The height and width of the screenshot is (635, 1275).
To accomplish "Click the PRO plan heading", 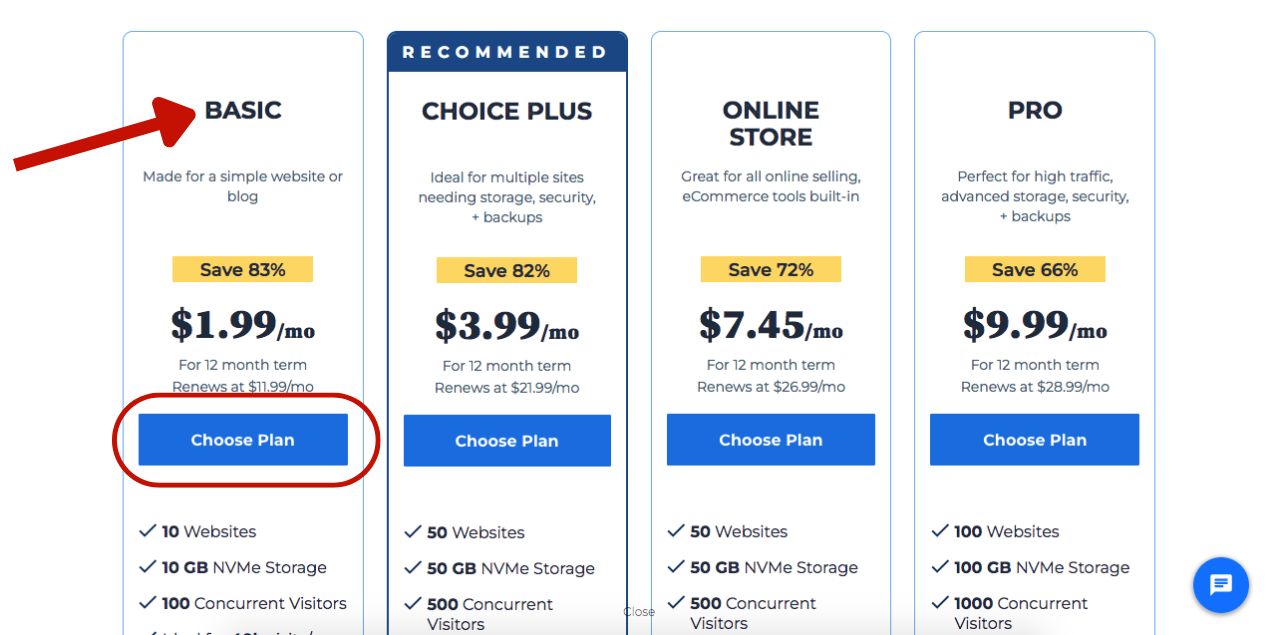I will (x=1035, y=110).
